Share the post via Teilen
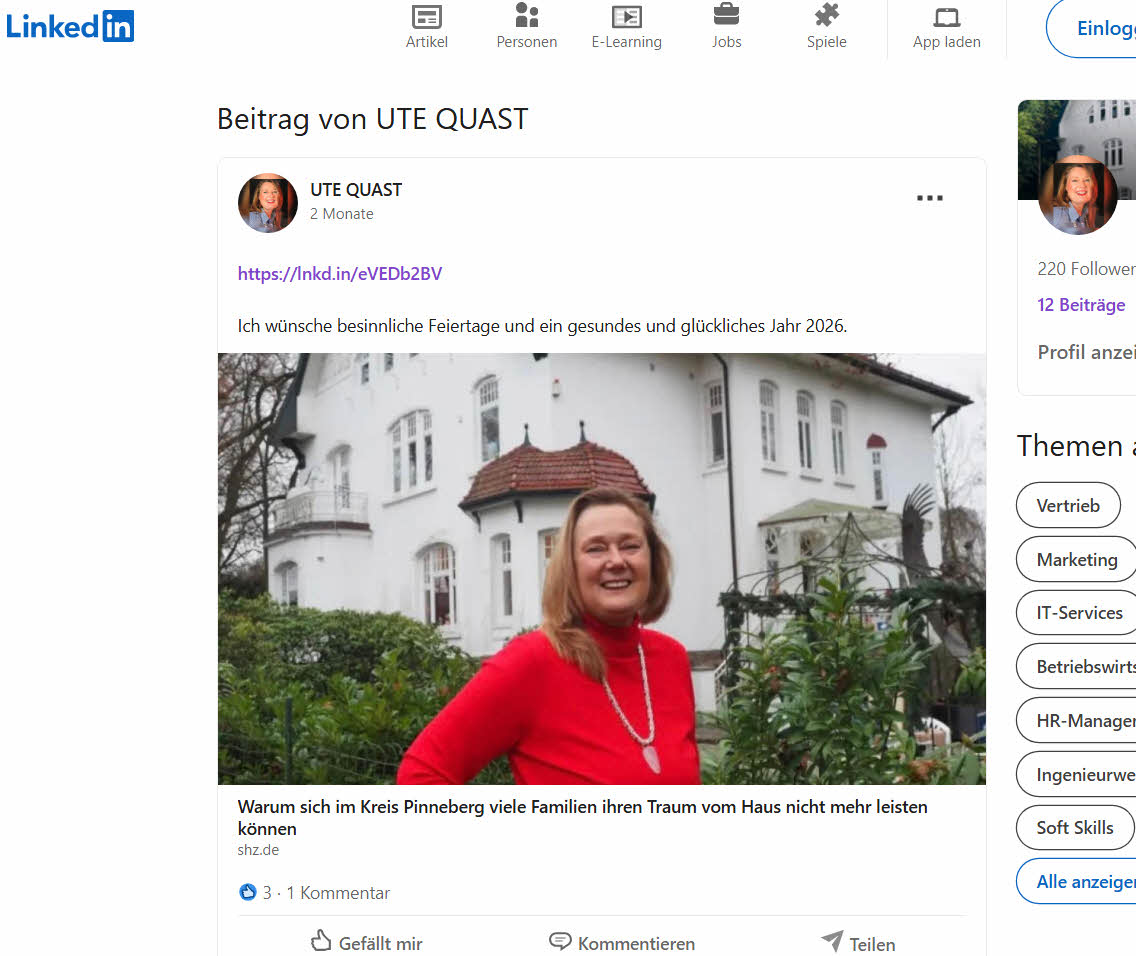 [858, 943]
